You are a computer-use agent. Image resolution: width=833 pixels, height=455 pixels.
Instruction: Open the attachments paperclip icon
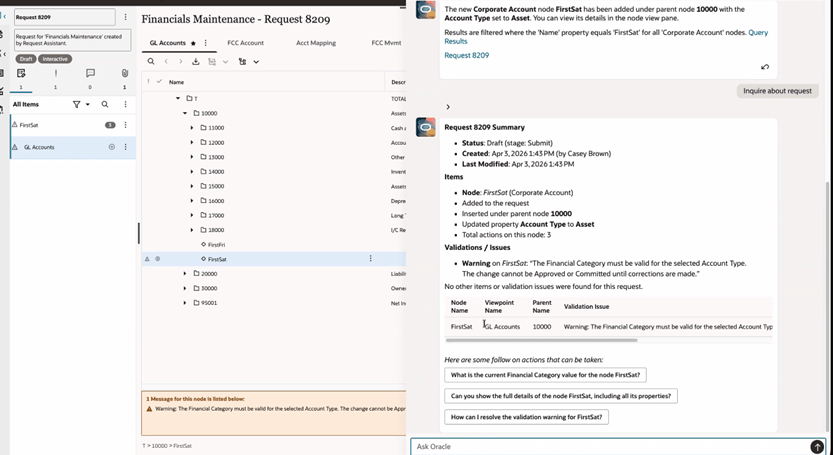pos(124,73)
